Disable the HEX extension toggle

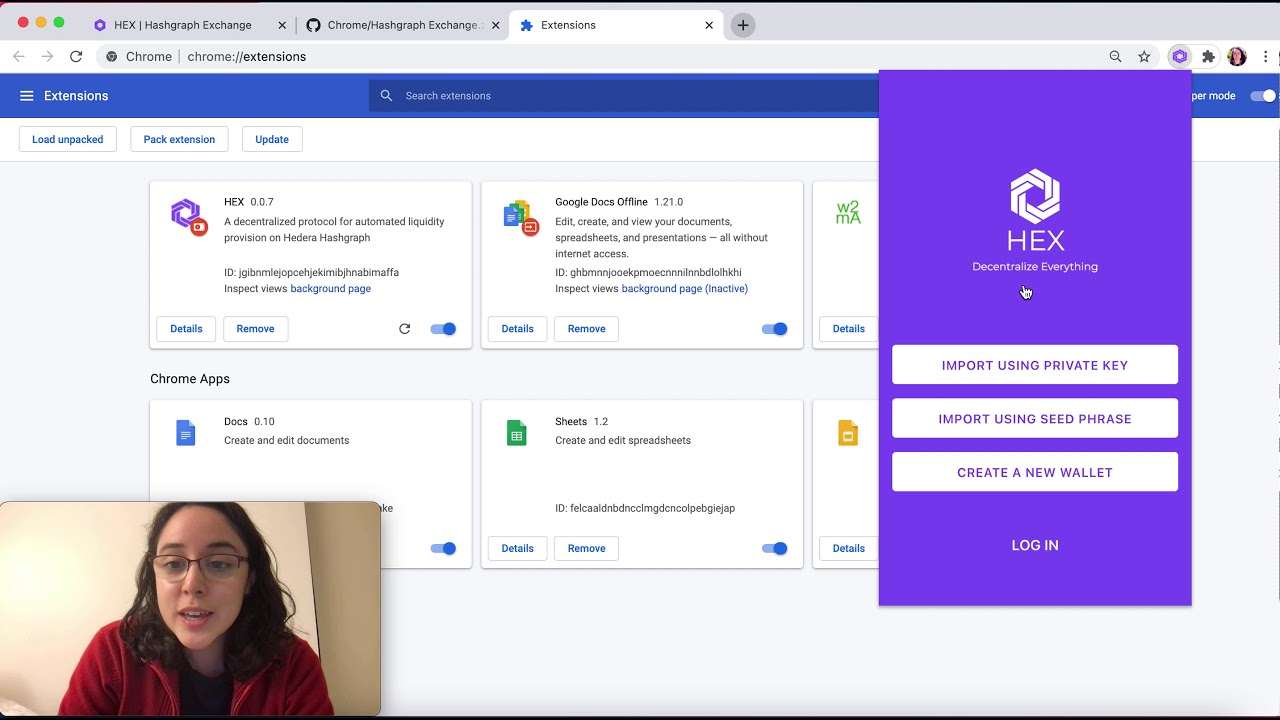(x=443, y=329)
